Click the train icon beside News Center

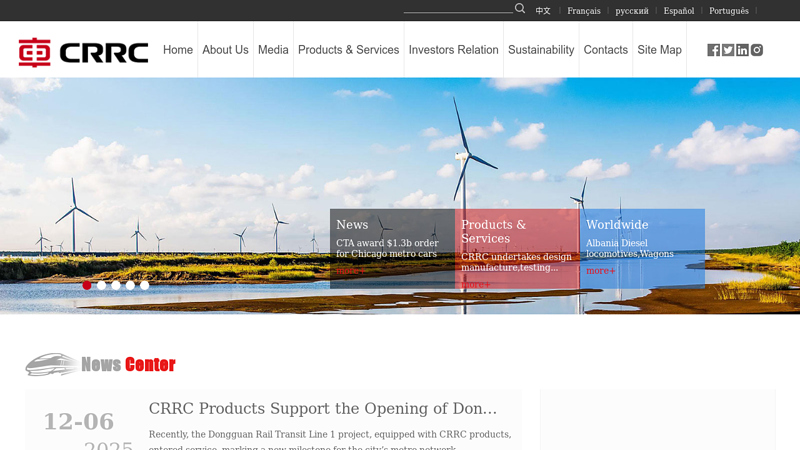[x=52, y=365]
